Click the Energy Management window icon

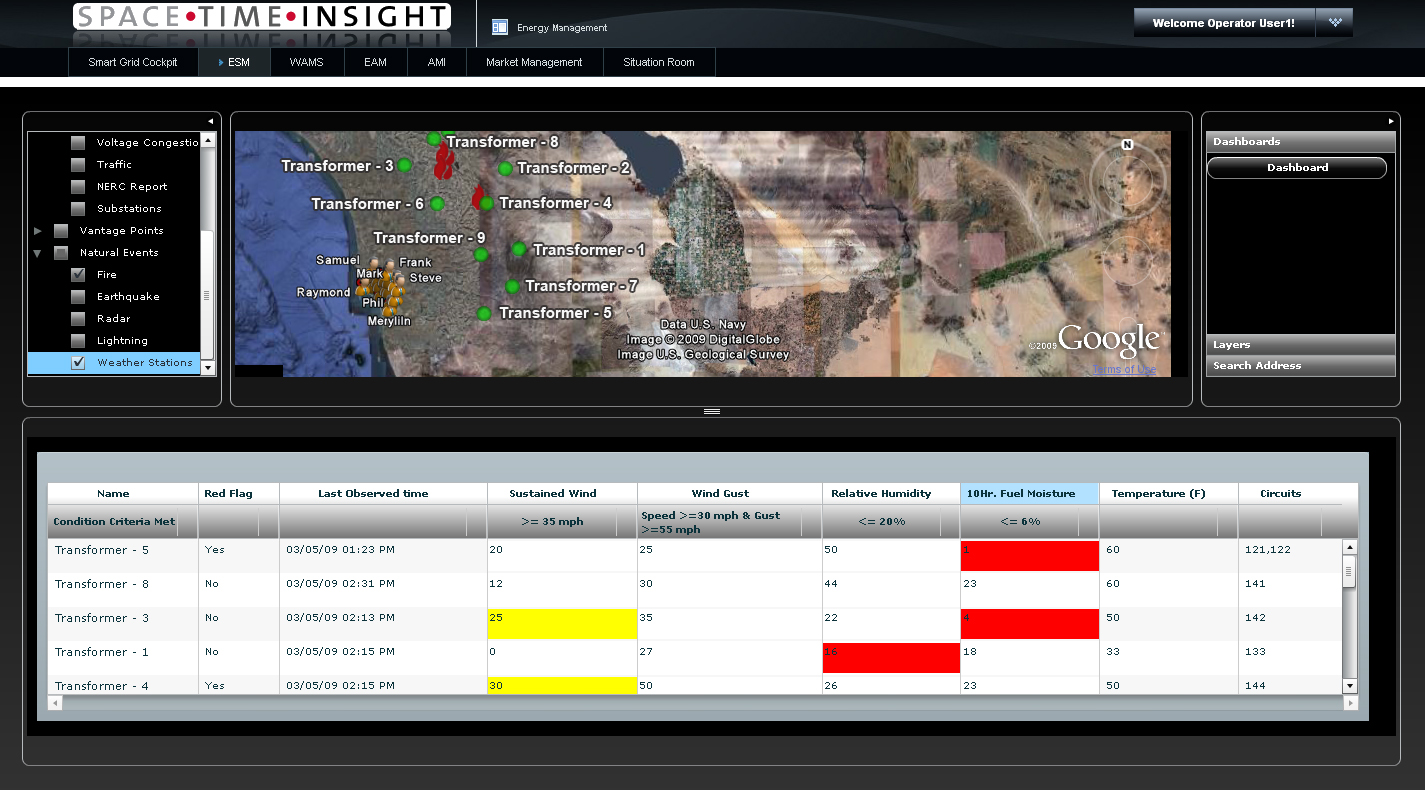coord(500,27)
